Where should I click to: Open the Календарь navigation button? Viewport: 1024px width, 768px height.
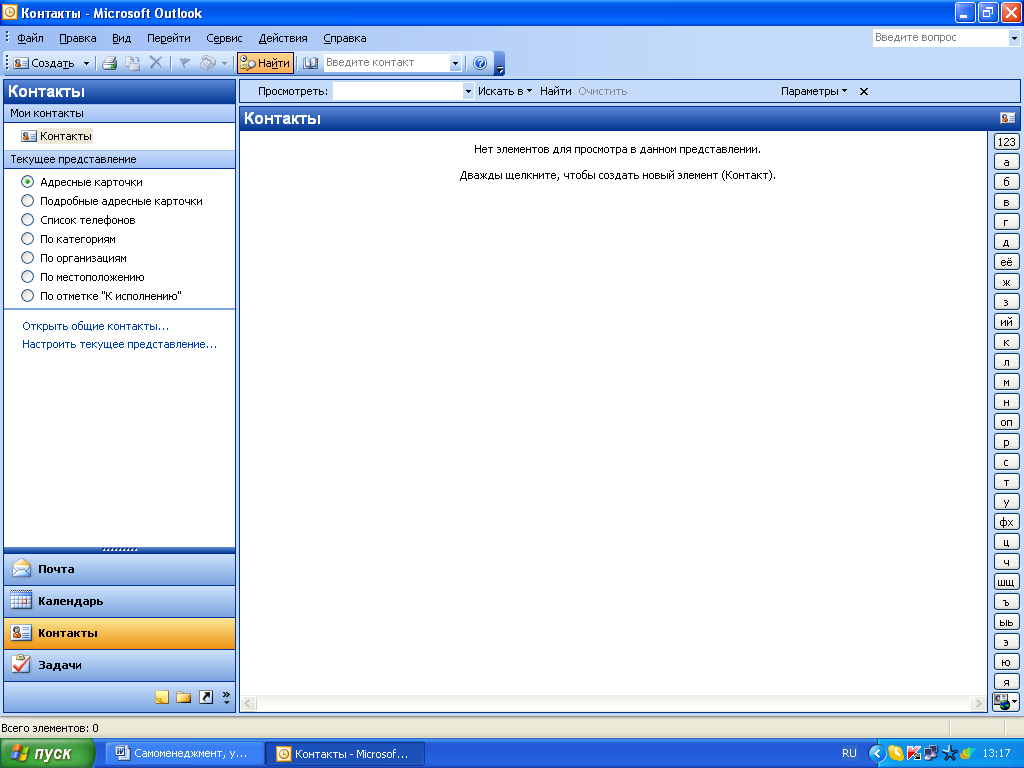[120, 601]
